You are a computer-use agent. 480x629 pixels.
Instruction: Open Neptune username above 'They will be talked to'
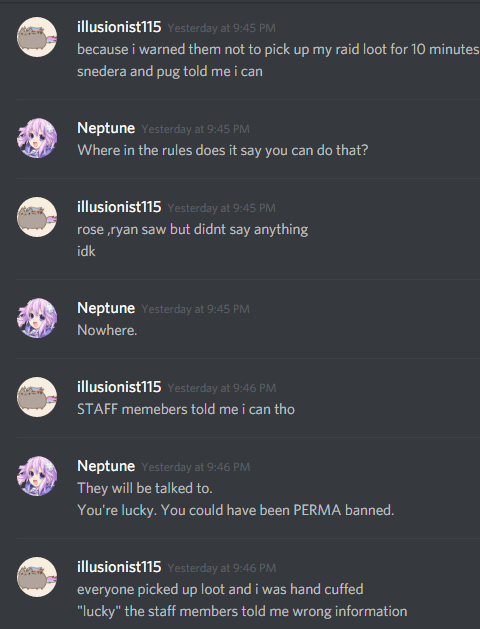(x=106, y=466)
